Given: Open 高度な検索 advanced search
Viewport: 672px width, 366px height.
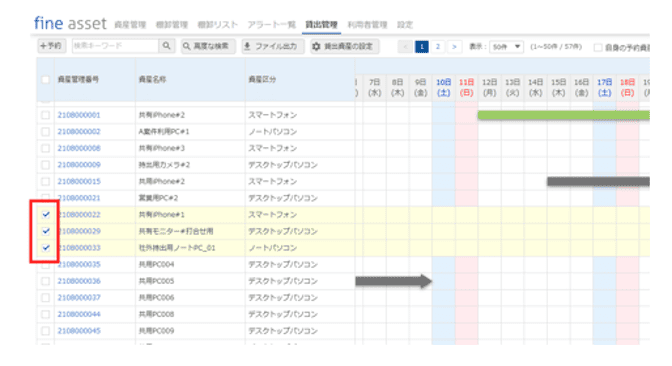Looking at the screenshot, I should (x=208, y=46).
